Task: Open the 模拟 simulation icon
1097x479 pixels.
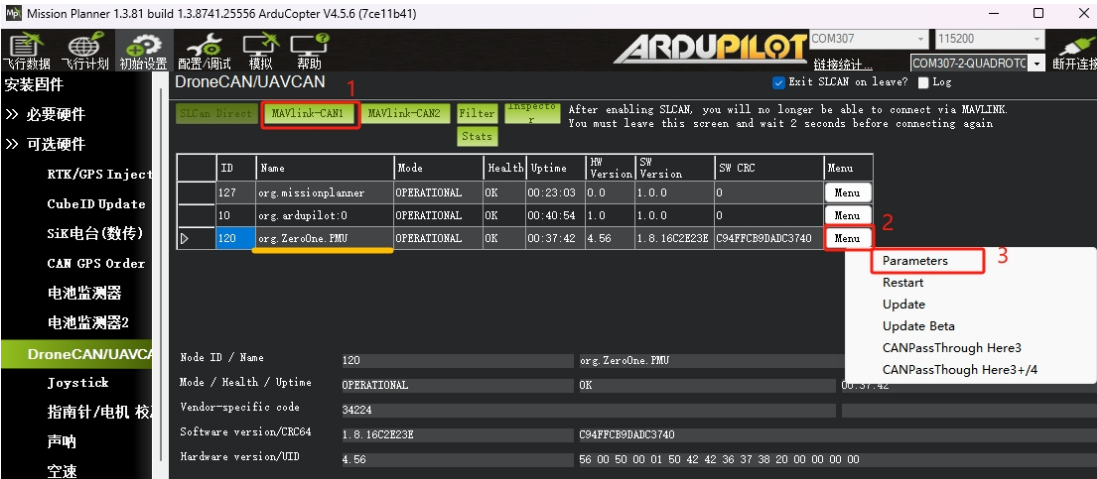Action: [260, 50]
